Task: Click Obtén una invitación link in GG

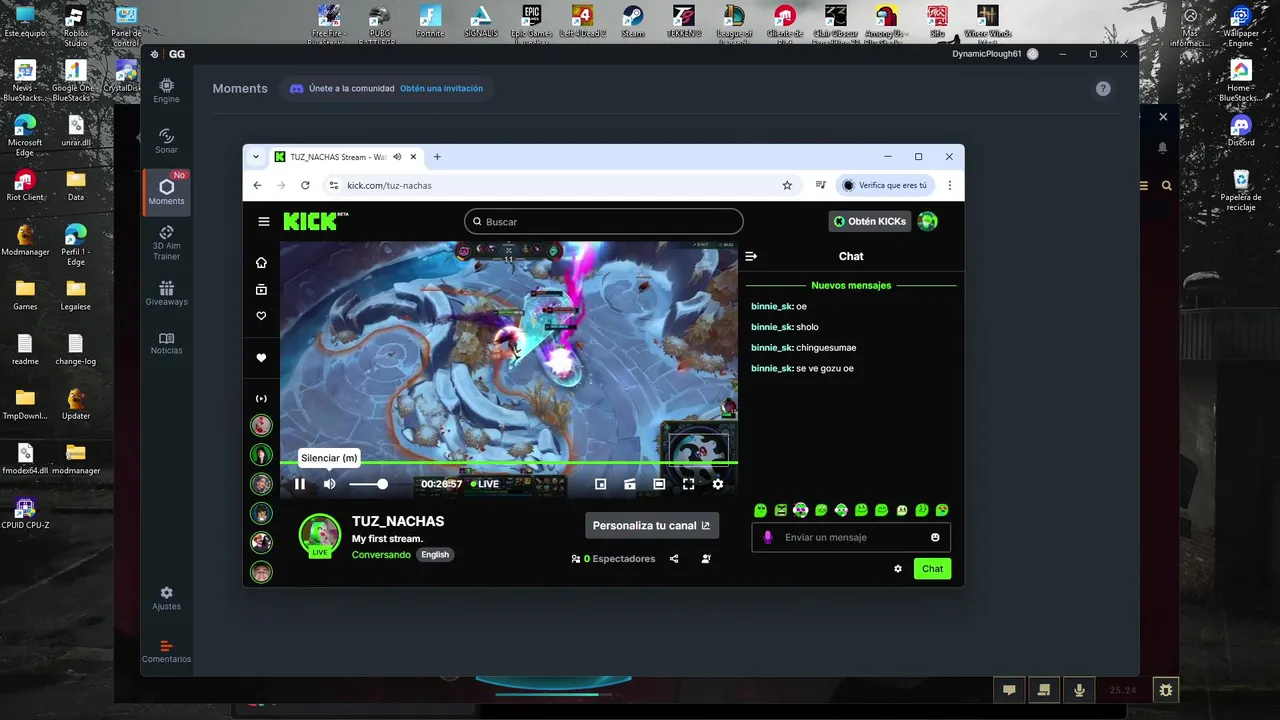Action: pos(441,88)
